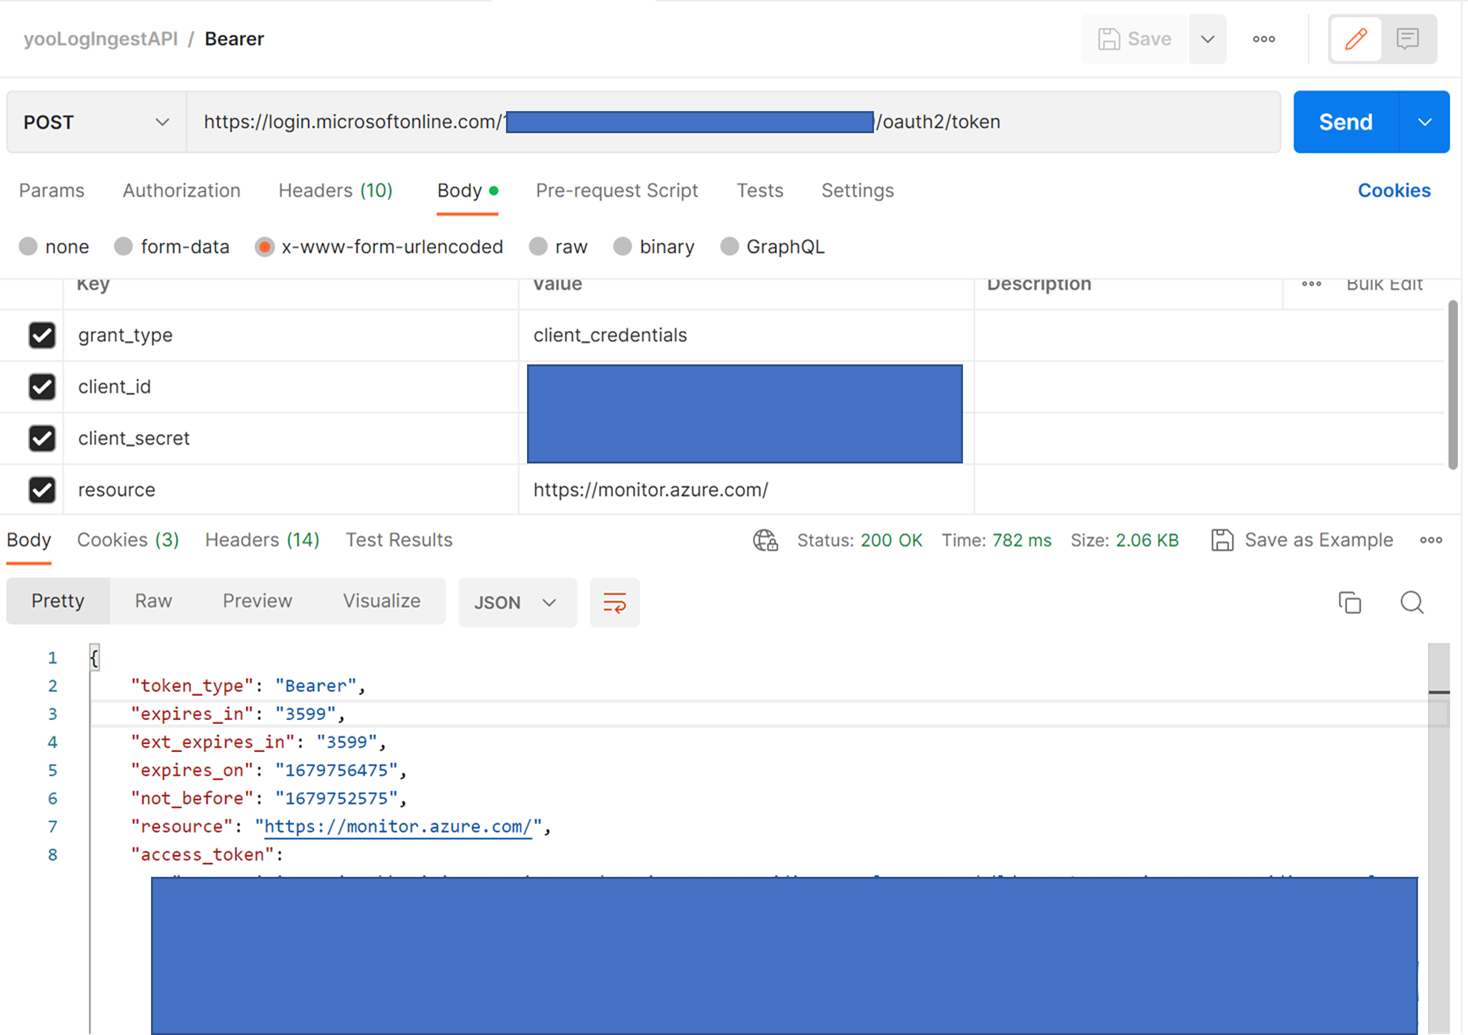Screen dimensions: 1468x1035
Task: Click the edit pencil icon
Action: pyautogui.click(x=1355, y=38)
